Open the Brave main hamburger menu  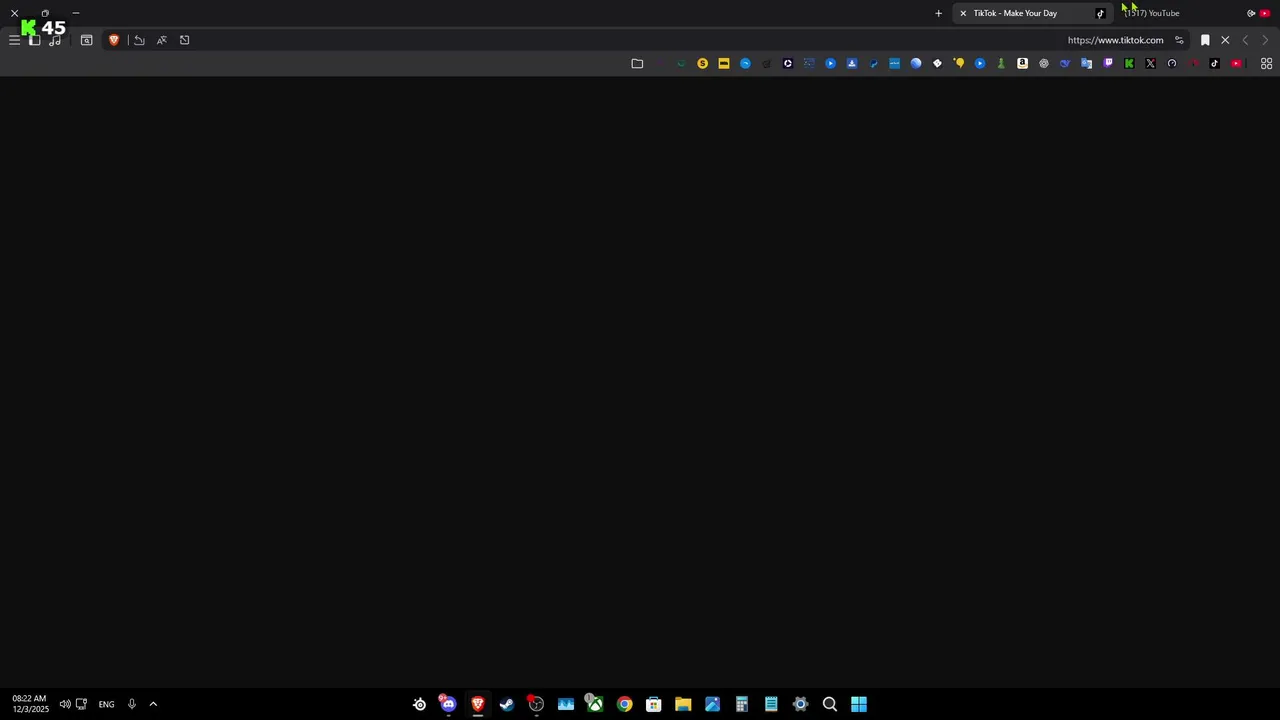14,40
